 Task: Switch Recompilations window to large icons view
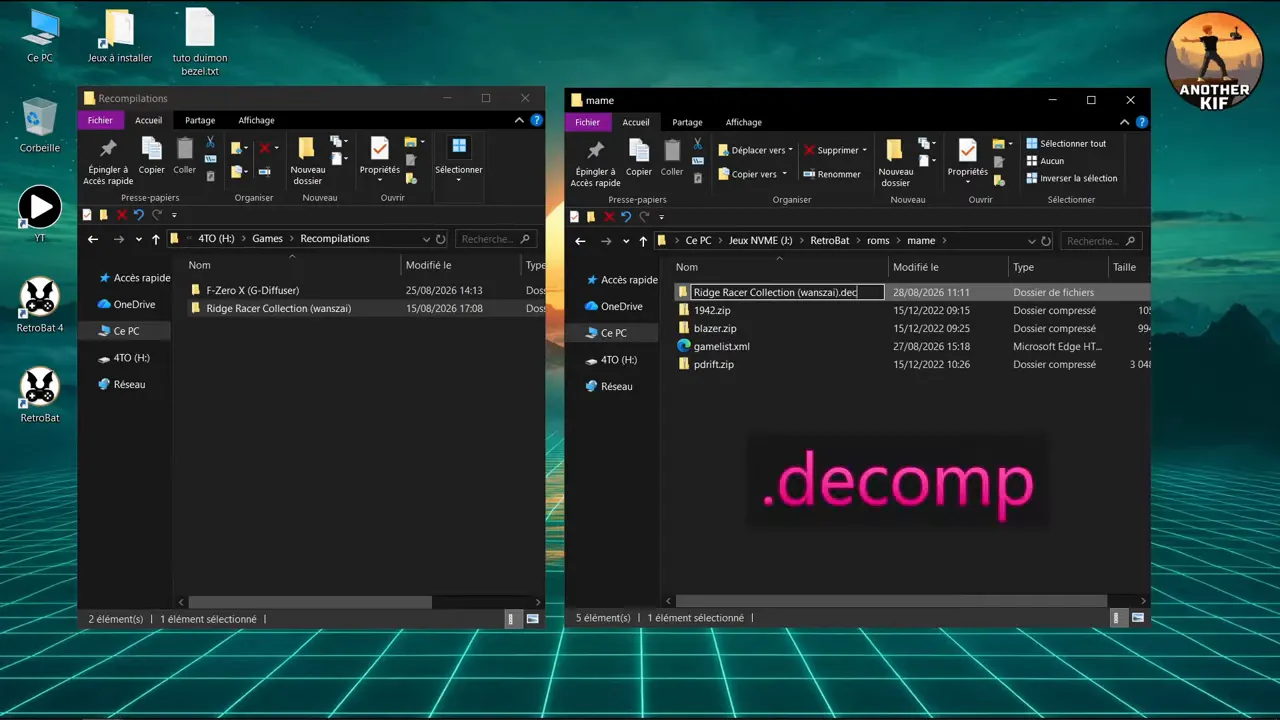(x=532, y=619)
